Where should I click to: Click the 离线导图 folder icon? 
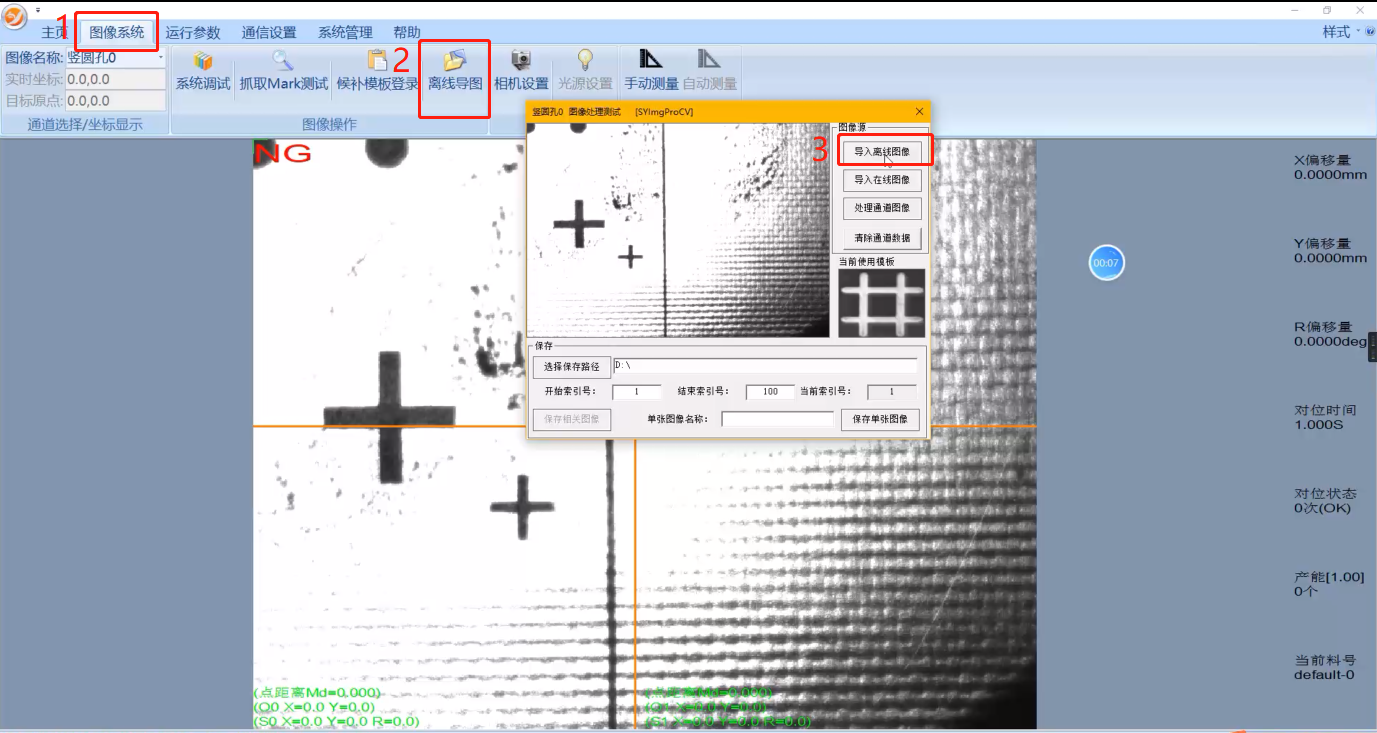(455, 62)
